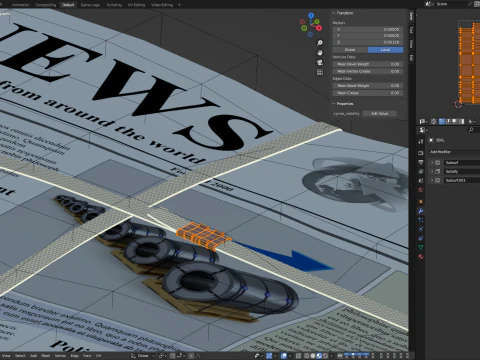Toggle proportional editing in viewport header
The width and height of the screenshot is (480, 360).
[x=191, y=356]
